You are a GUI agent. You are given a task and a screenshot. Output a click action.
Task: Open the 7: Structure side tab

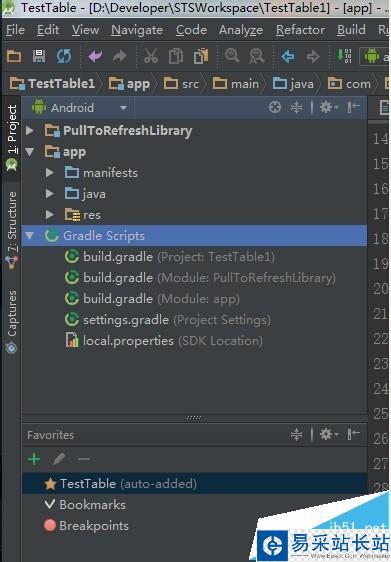click(x=11, y=230)
